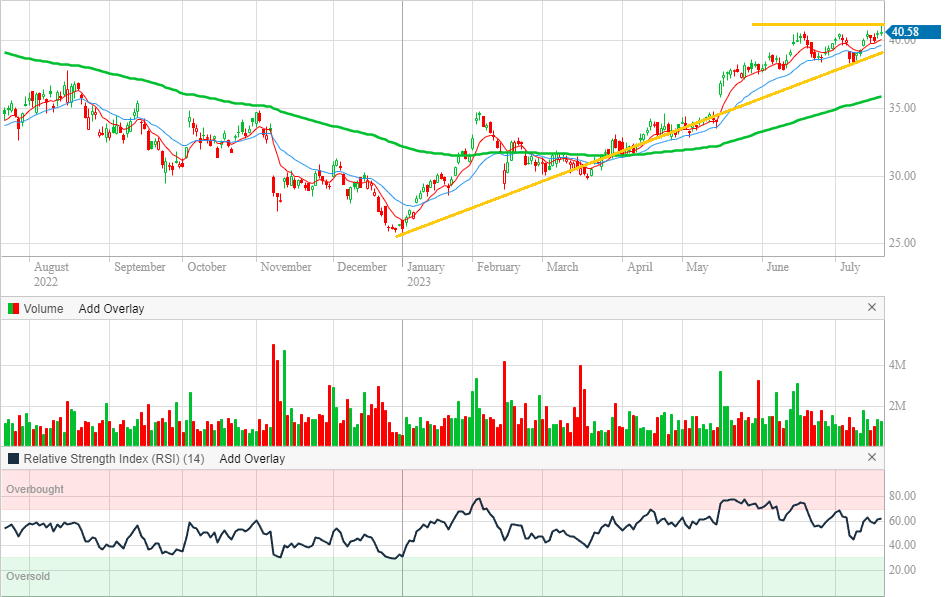Click the April label on time axis
The width and height of the screenshot is (945, 597).
639,267
